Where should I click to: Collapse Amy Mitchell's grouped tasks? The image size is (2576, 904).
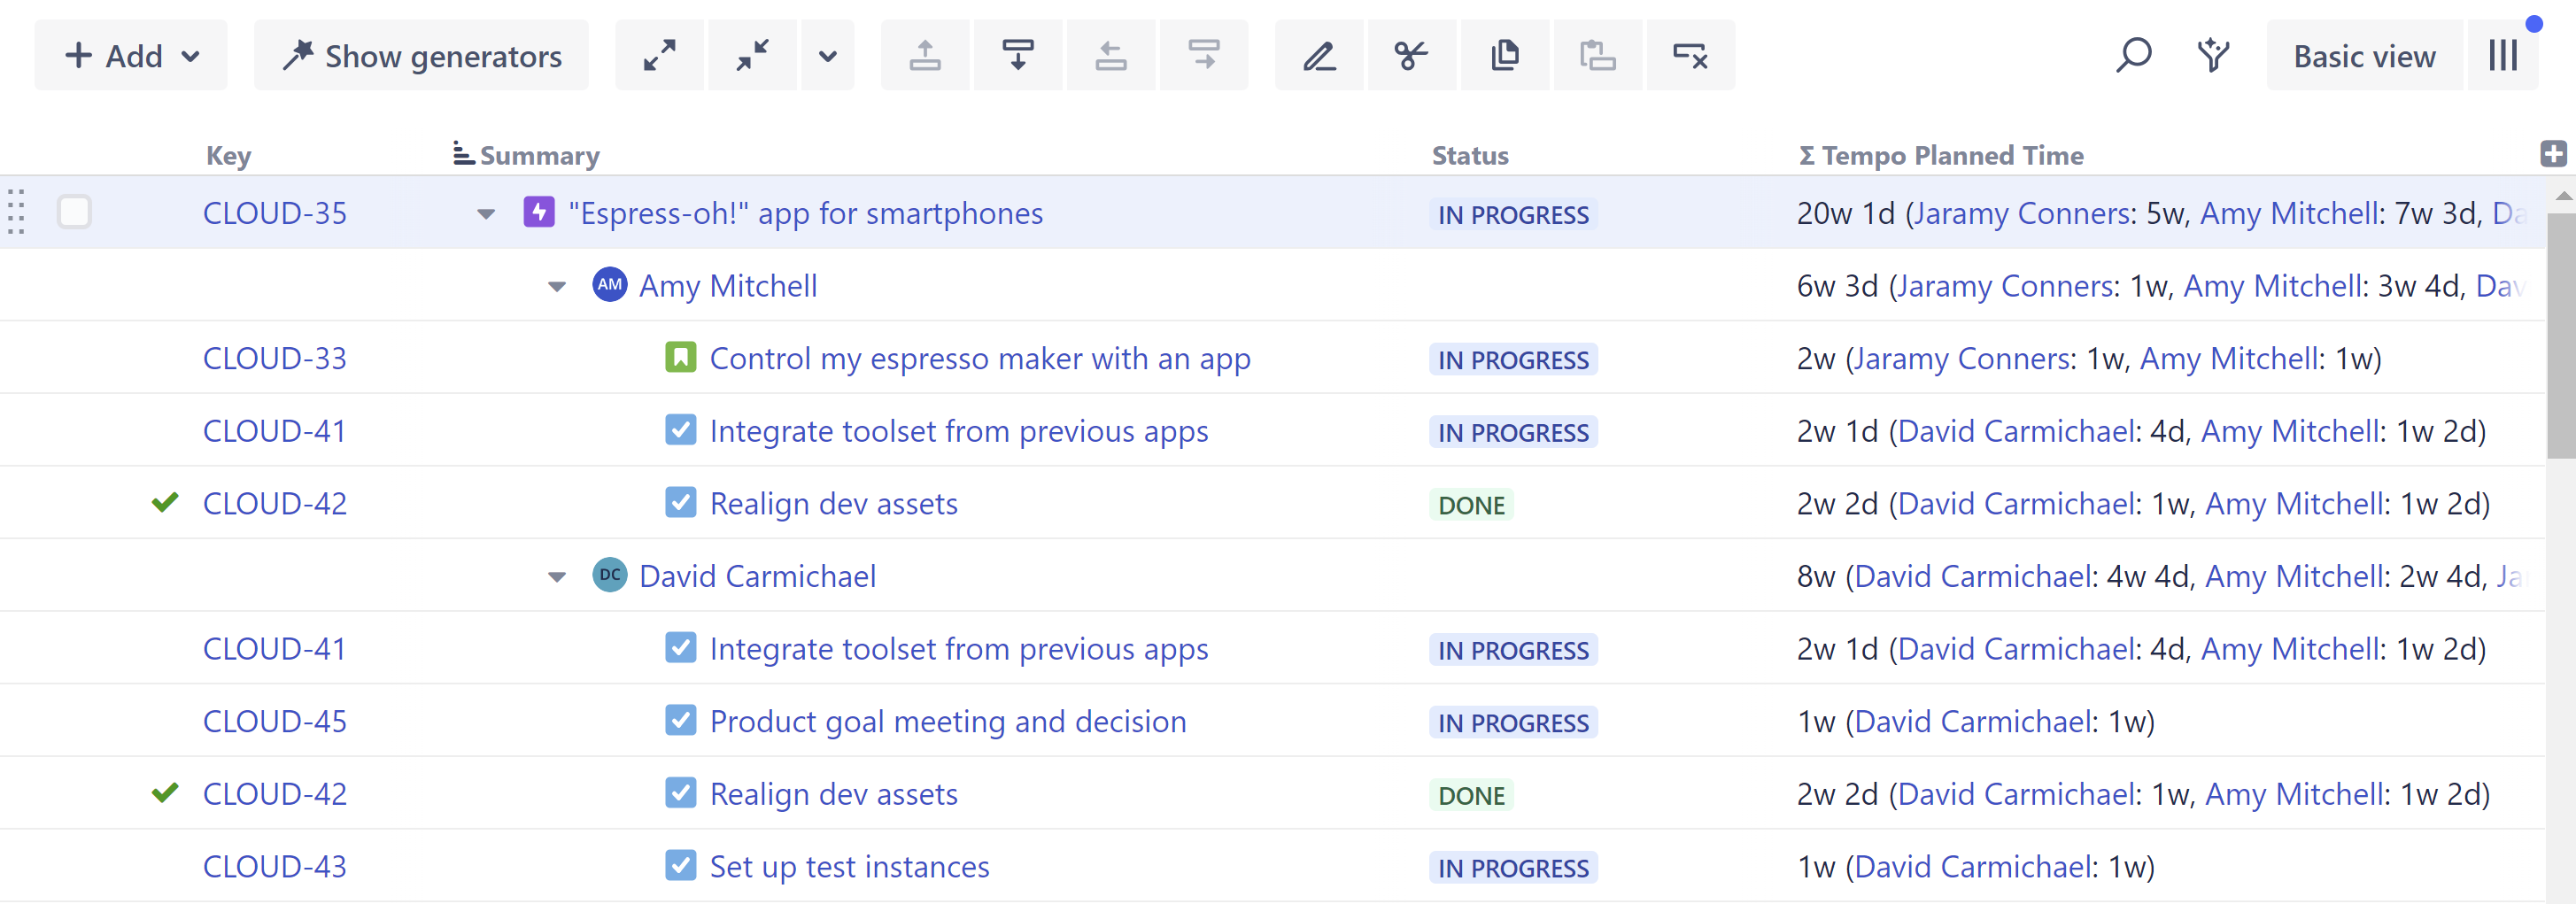[556, 286]
